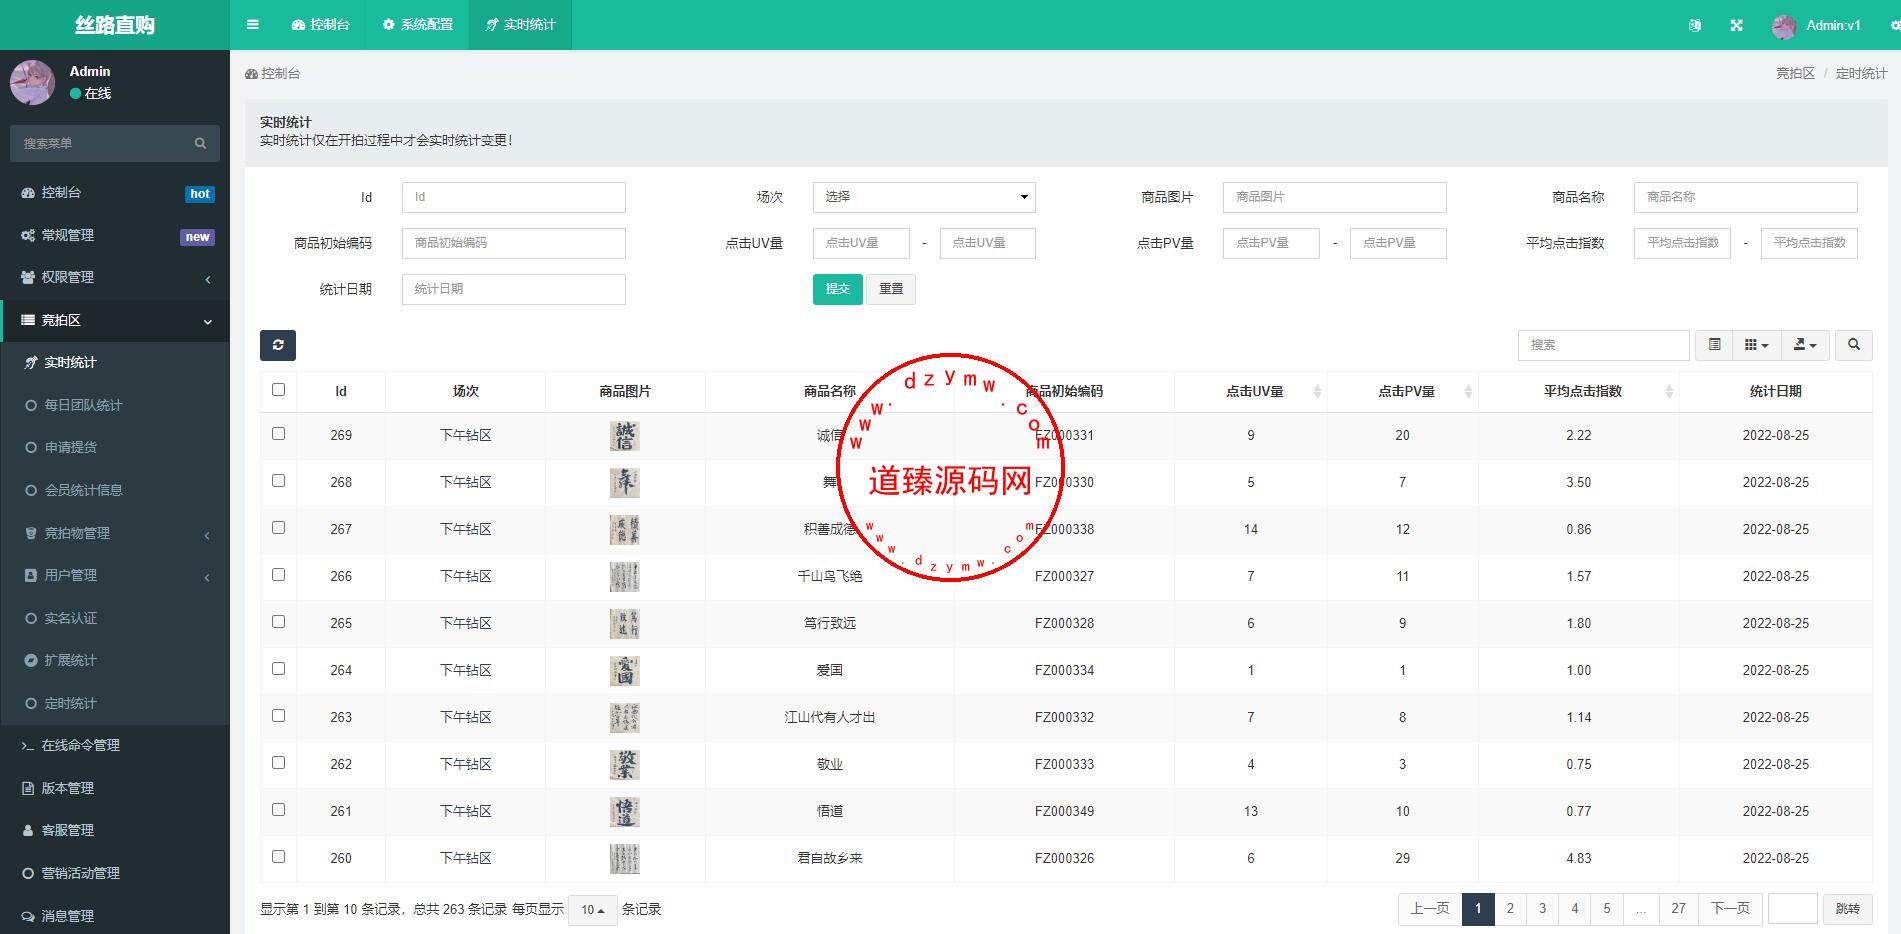Switch to the 系统配置 top tab

pyautogui.click(x=418, y=25)
